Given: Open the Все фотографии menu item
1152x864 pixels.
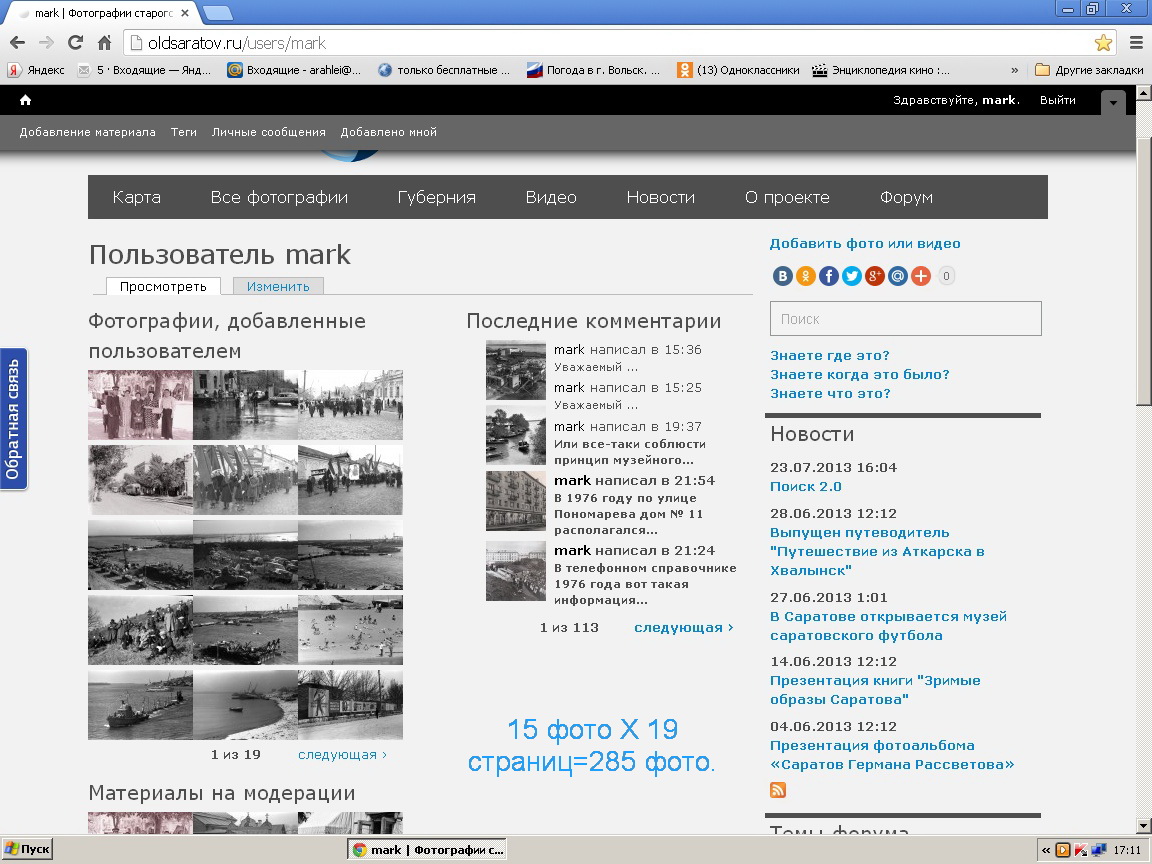Looking at the screenshot, I should 279,197.
